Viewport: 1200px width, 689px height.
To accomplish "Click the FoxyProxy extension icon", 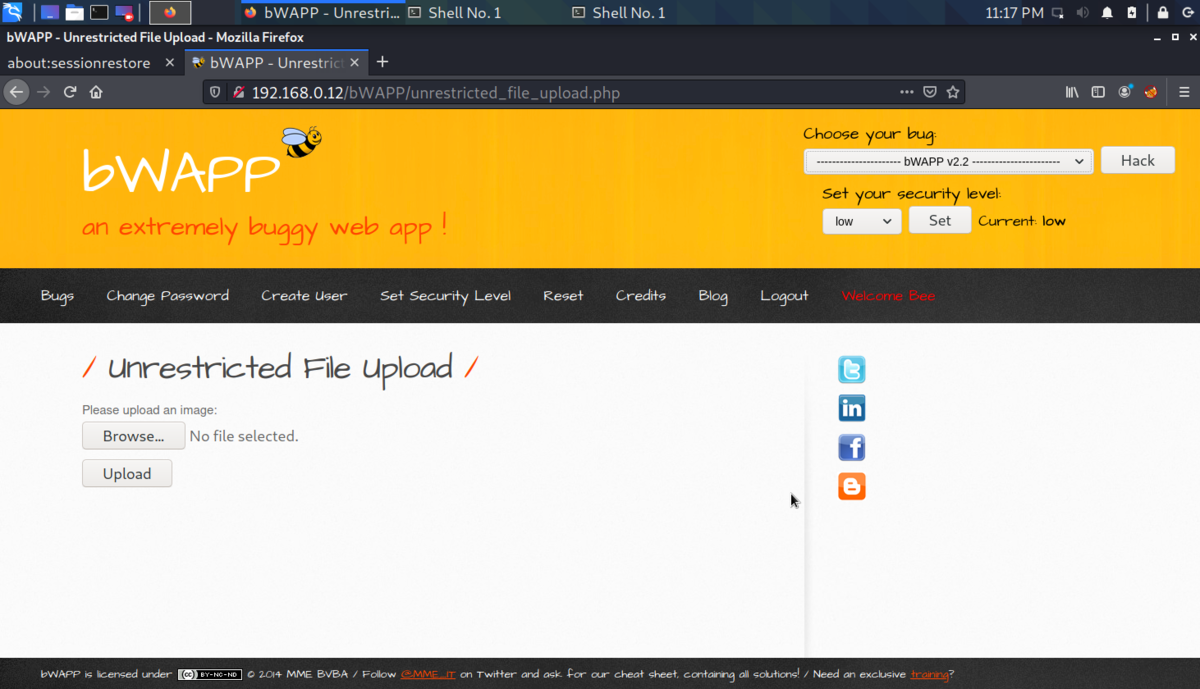I will click(1151, 92).
